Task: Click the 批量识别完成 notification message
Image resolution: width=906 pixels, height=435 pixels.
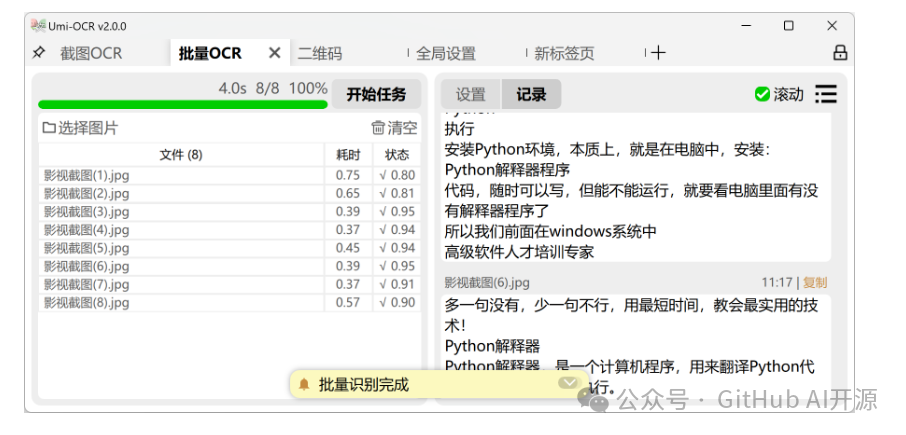Action: click(x=363, y=385)
